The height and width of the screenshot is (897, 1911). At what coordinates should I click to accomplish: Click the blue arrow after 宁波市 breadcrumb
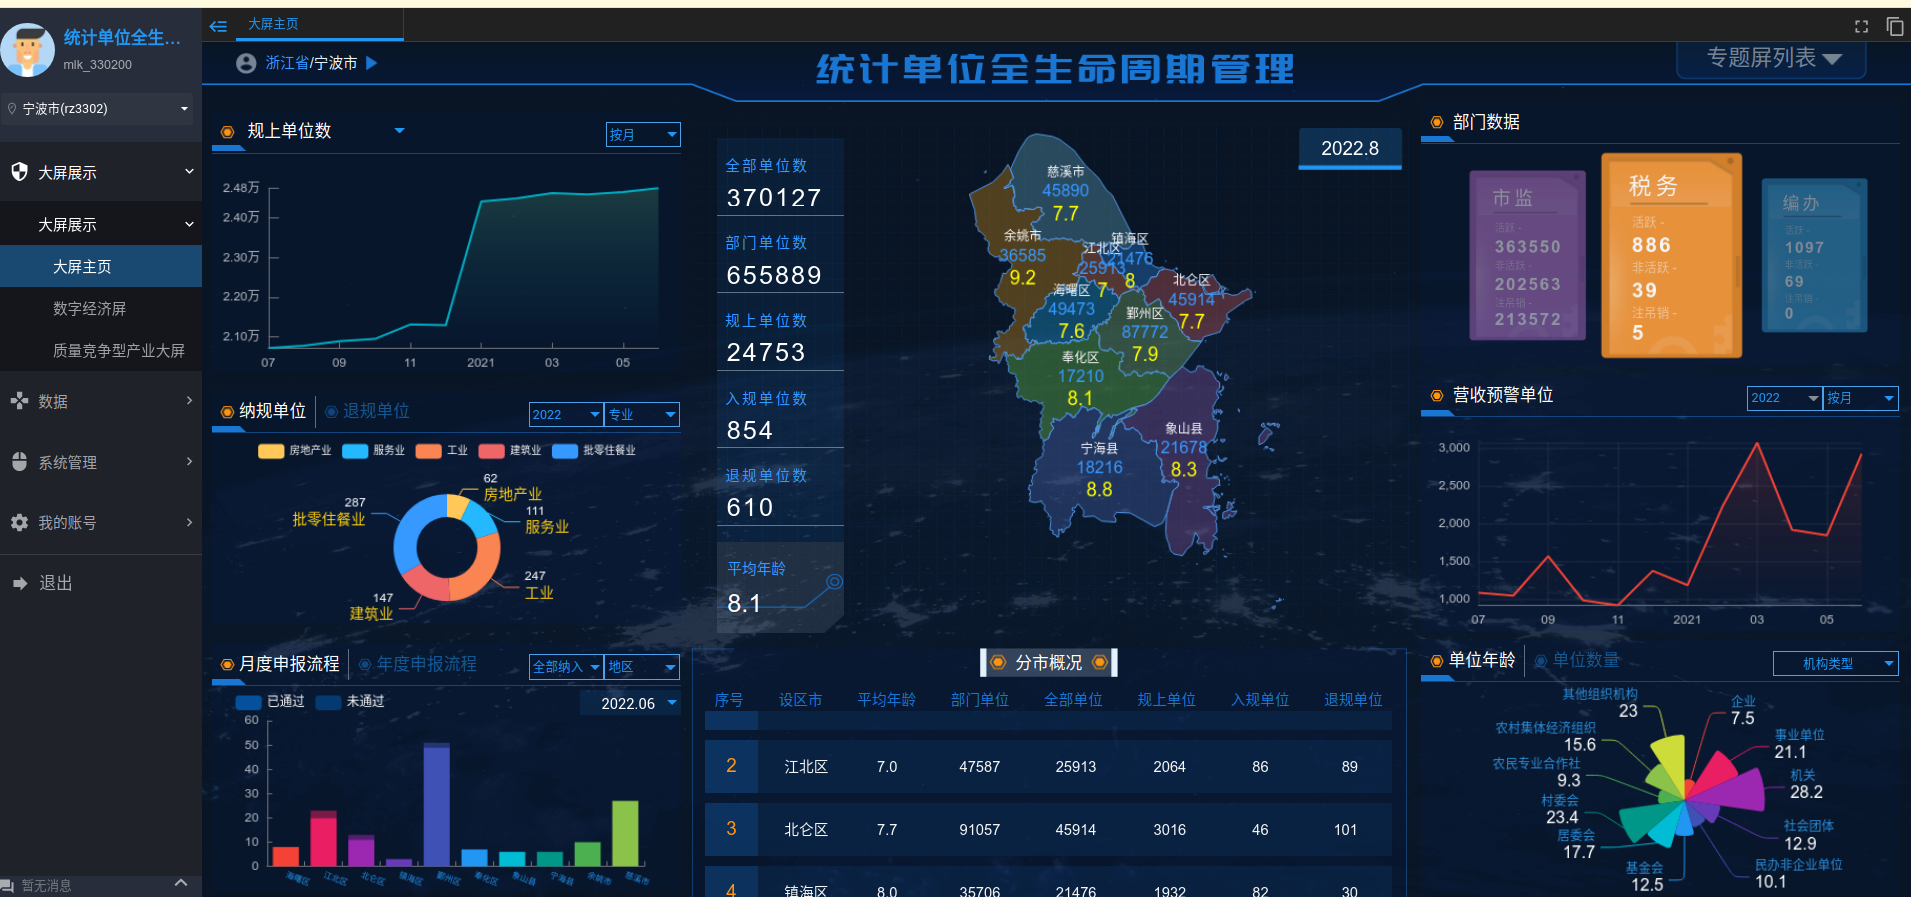[372, 63]
